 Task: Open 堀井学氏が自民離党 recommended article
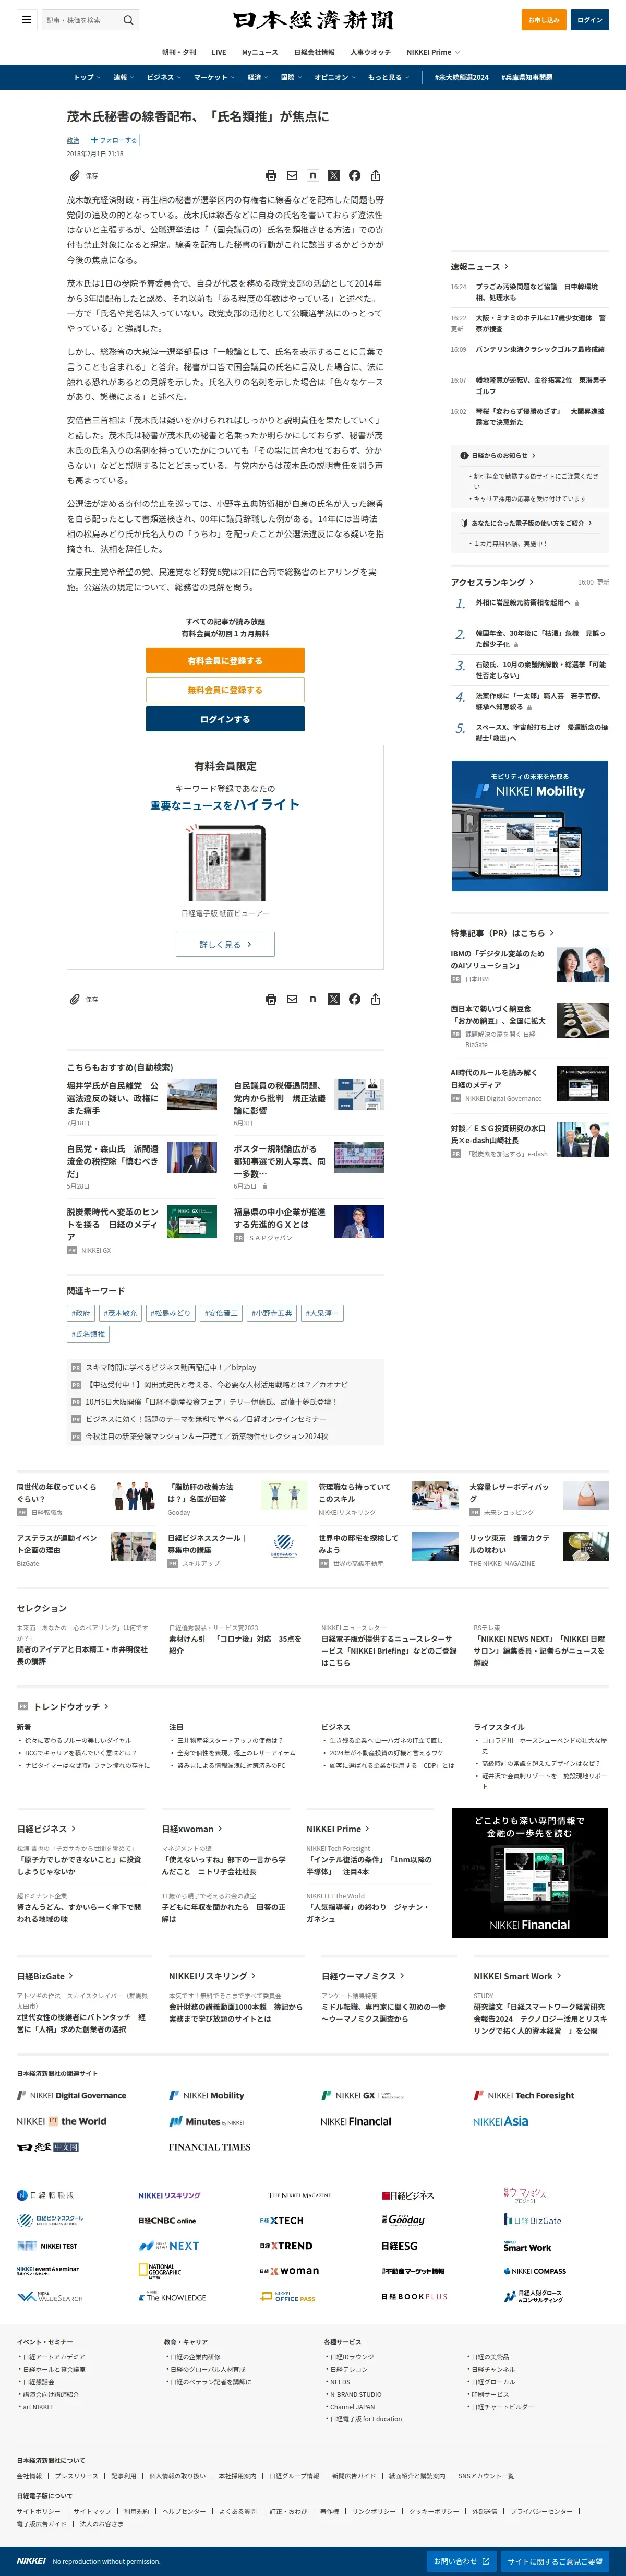112,1097
